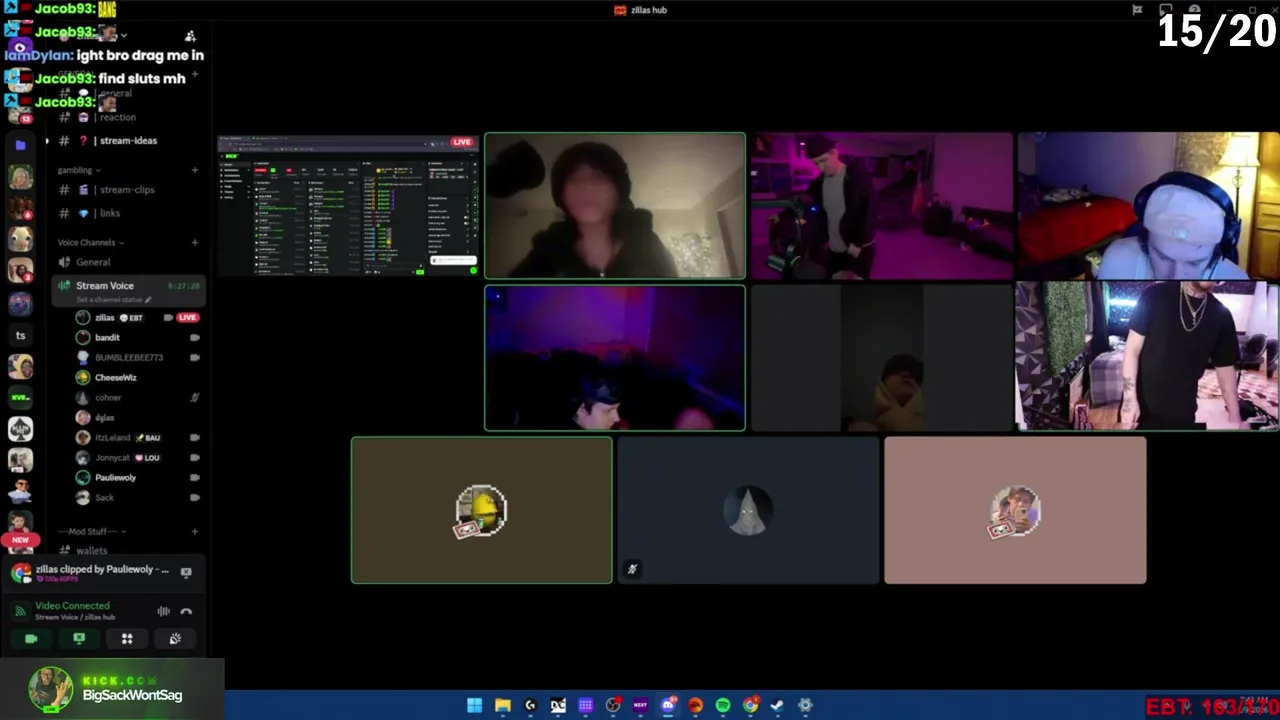Open the 'ts' server icon
Viewport: 1280px width, 720px height.
coord(20,335)
